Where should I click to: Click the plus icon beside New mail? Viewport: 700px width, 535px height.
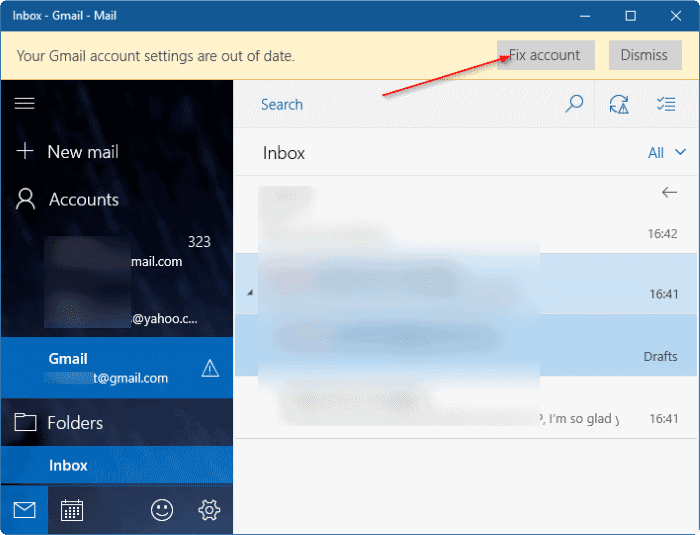25,151
